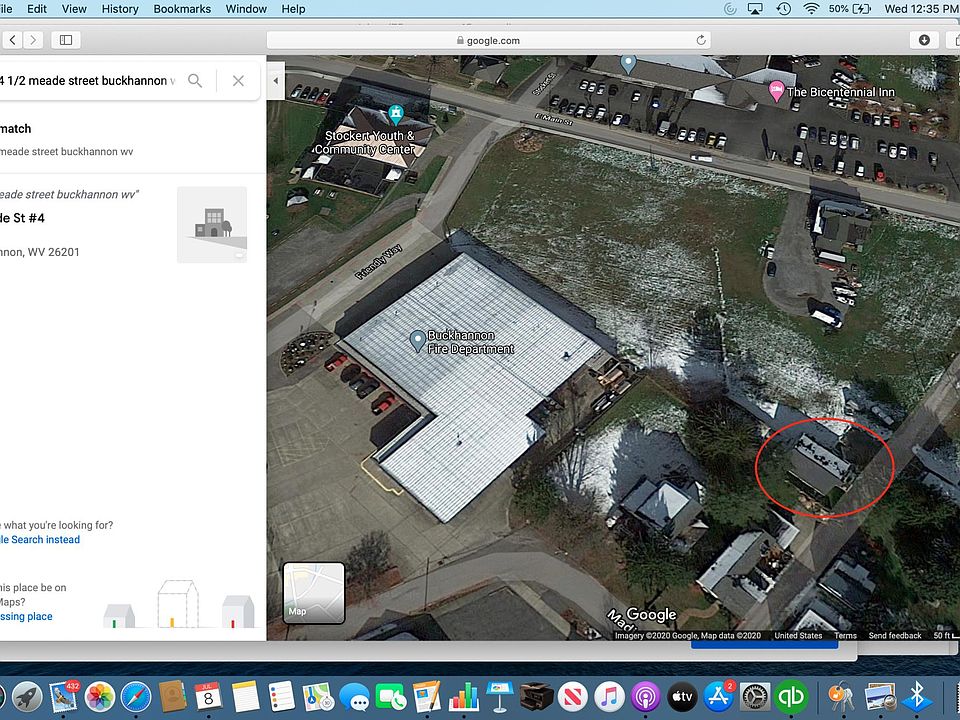Open Launchpad from the Dock
The width and height of the screenshot is (960, 720).
[x=28, y=697]
